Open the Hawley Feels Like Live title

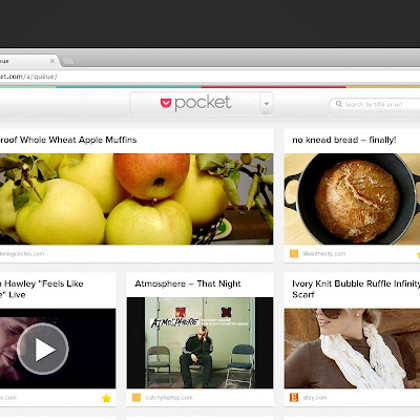42,289
